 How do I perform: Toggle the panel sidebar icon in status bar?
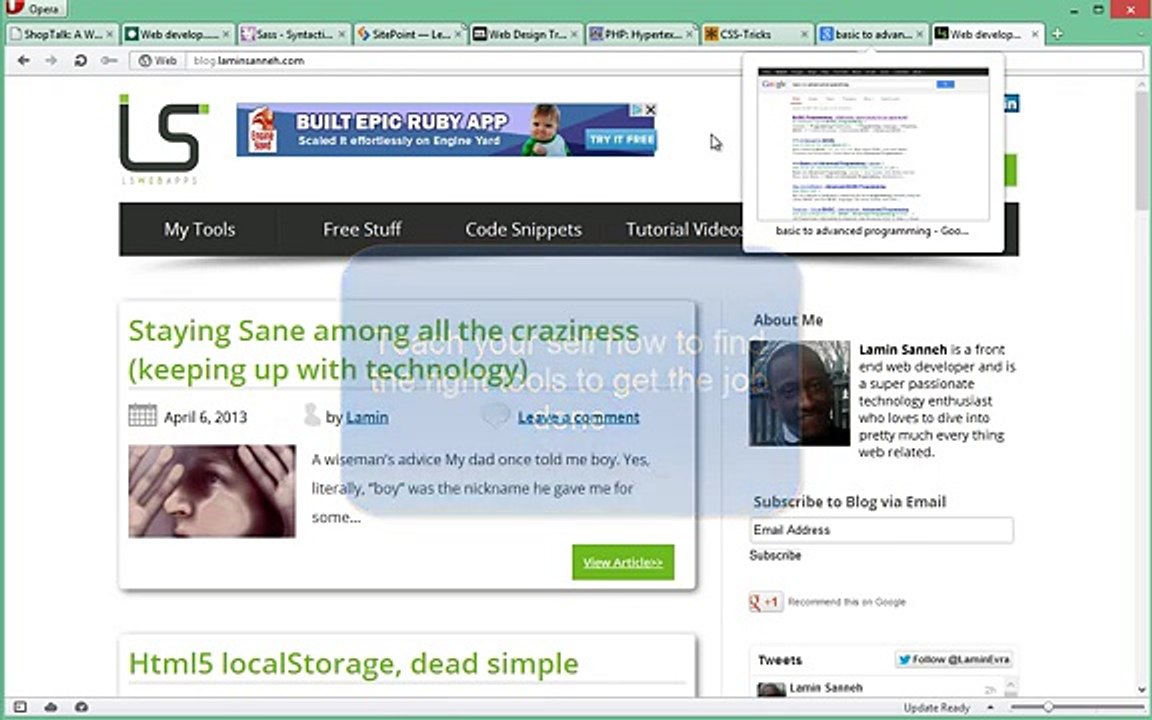pos(20,707)
